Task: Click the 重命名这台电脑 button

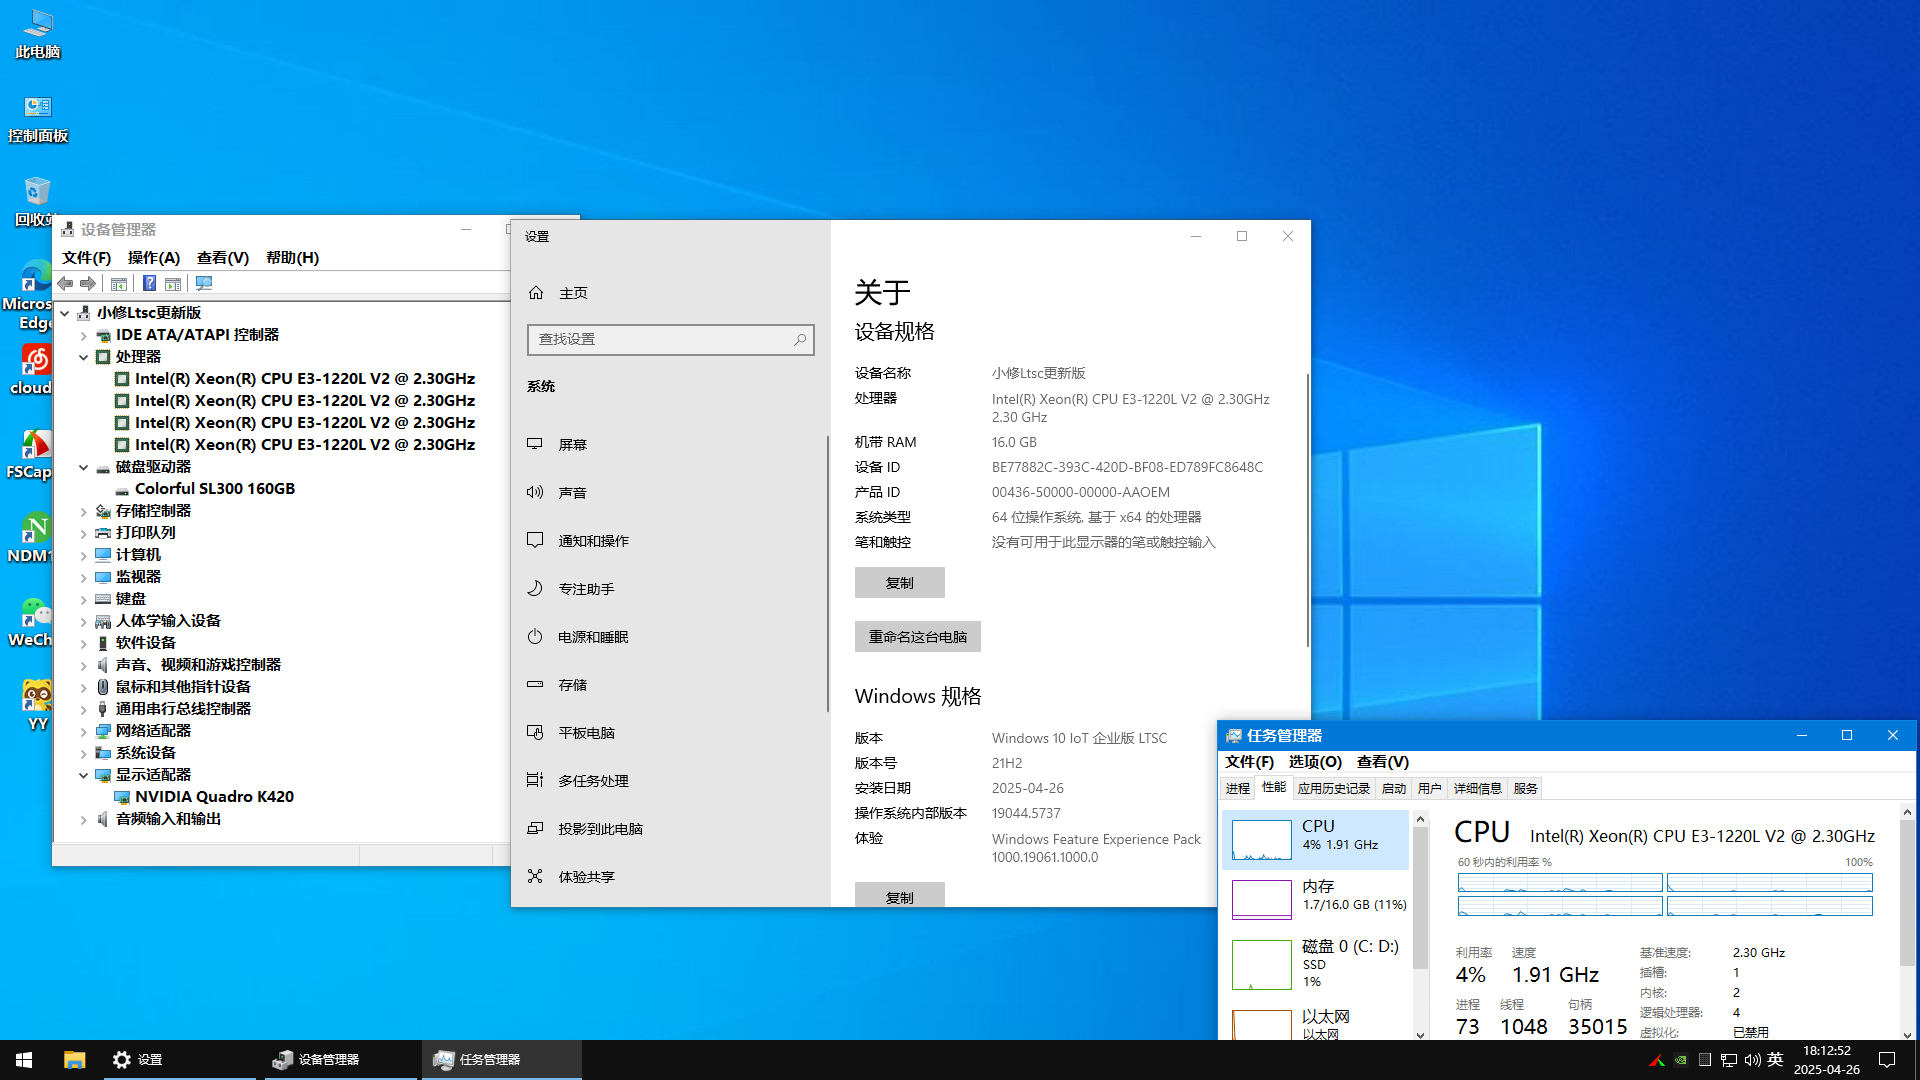Action: click(x=917, y=637)
